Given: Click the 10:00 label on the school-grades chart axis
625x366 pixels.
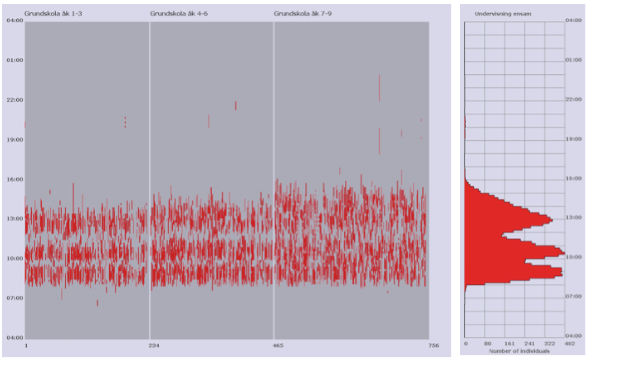Looking at the screenshot, I should (15, 258).
